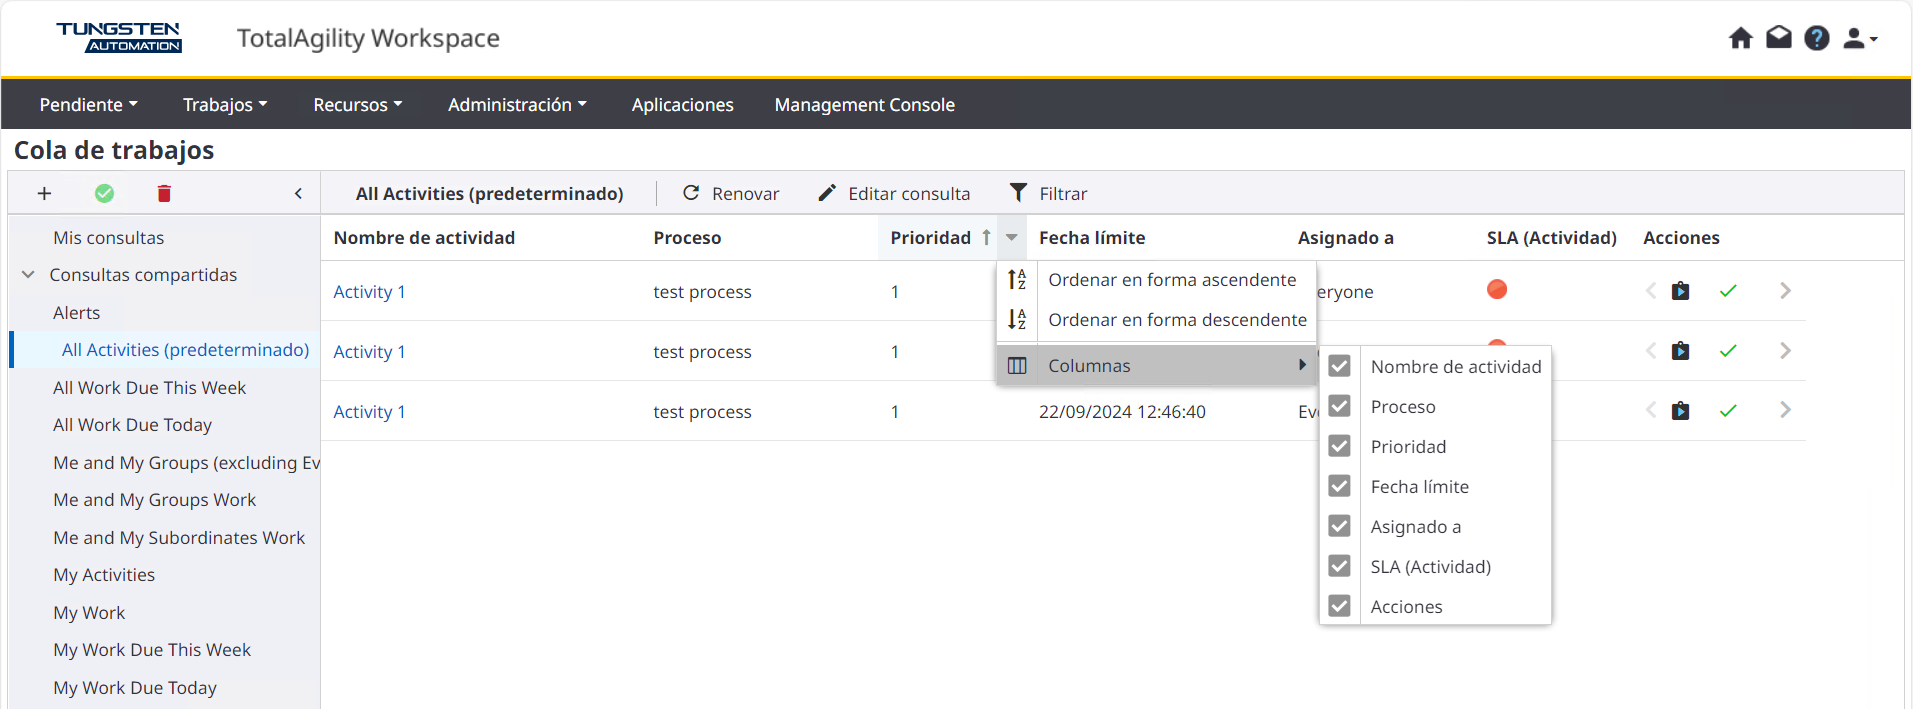Open the messages envelope icon

pos(1778,38)
